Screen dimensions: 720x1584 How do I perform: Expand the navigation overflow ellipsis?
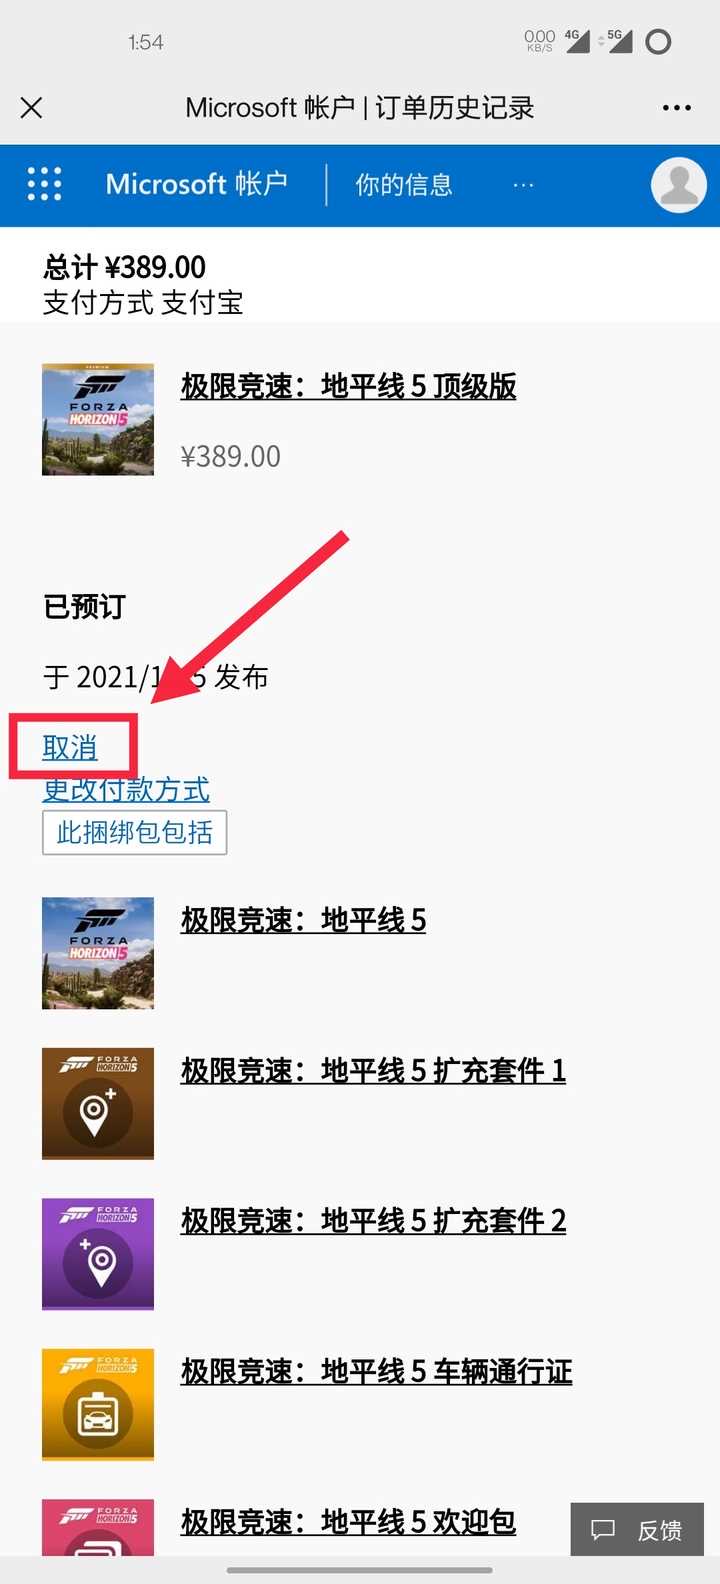coord(523,185)
